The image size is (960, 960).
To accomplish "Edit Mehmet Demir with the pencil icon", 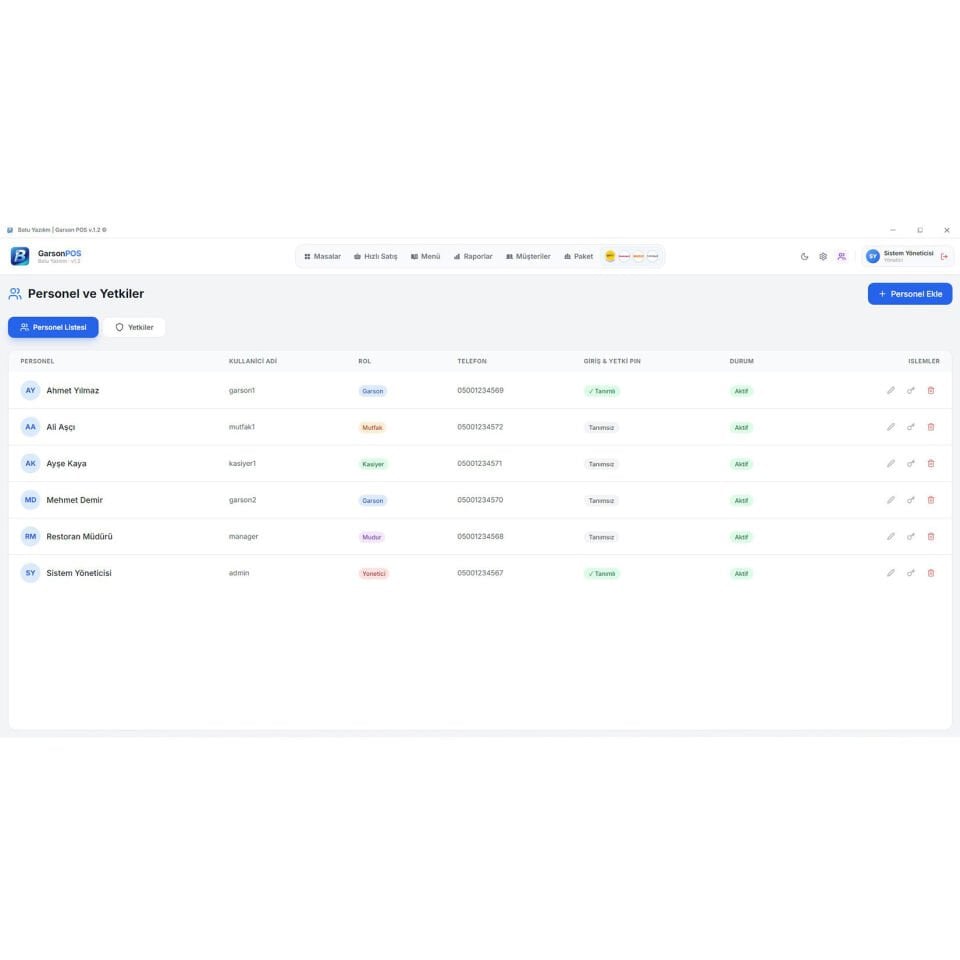I will point(891,500).
